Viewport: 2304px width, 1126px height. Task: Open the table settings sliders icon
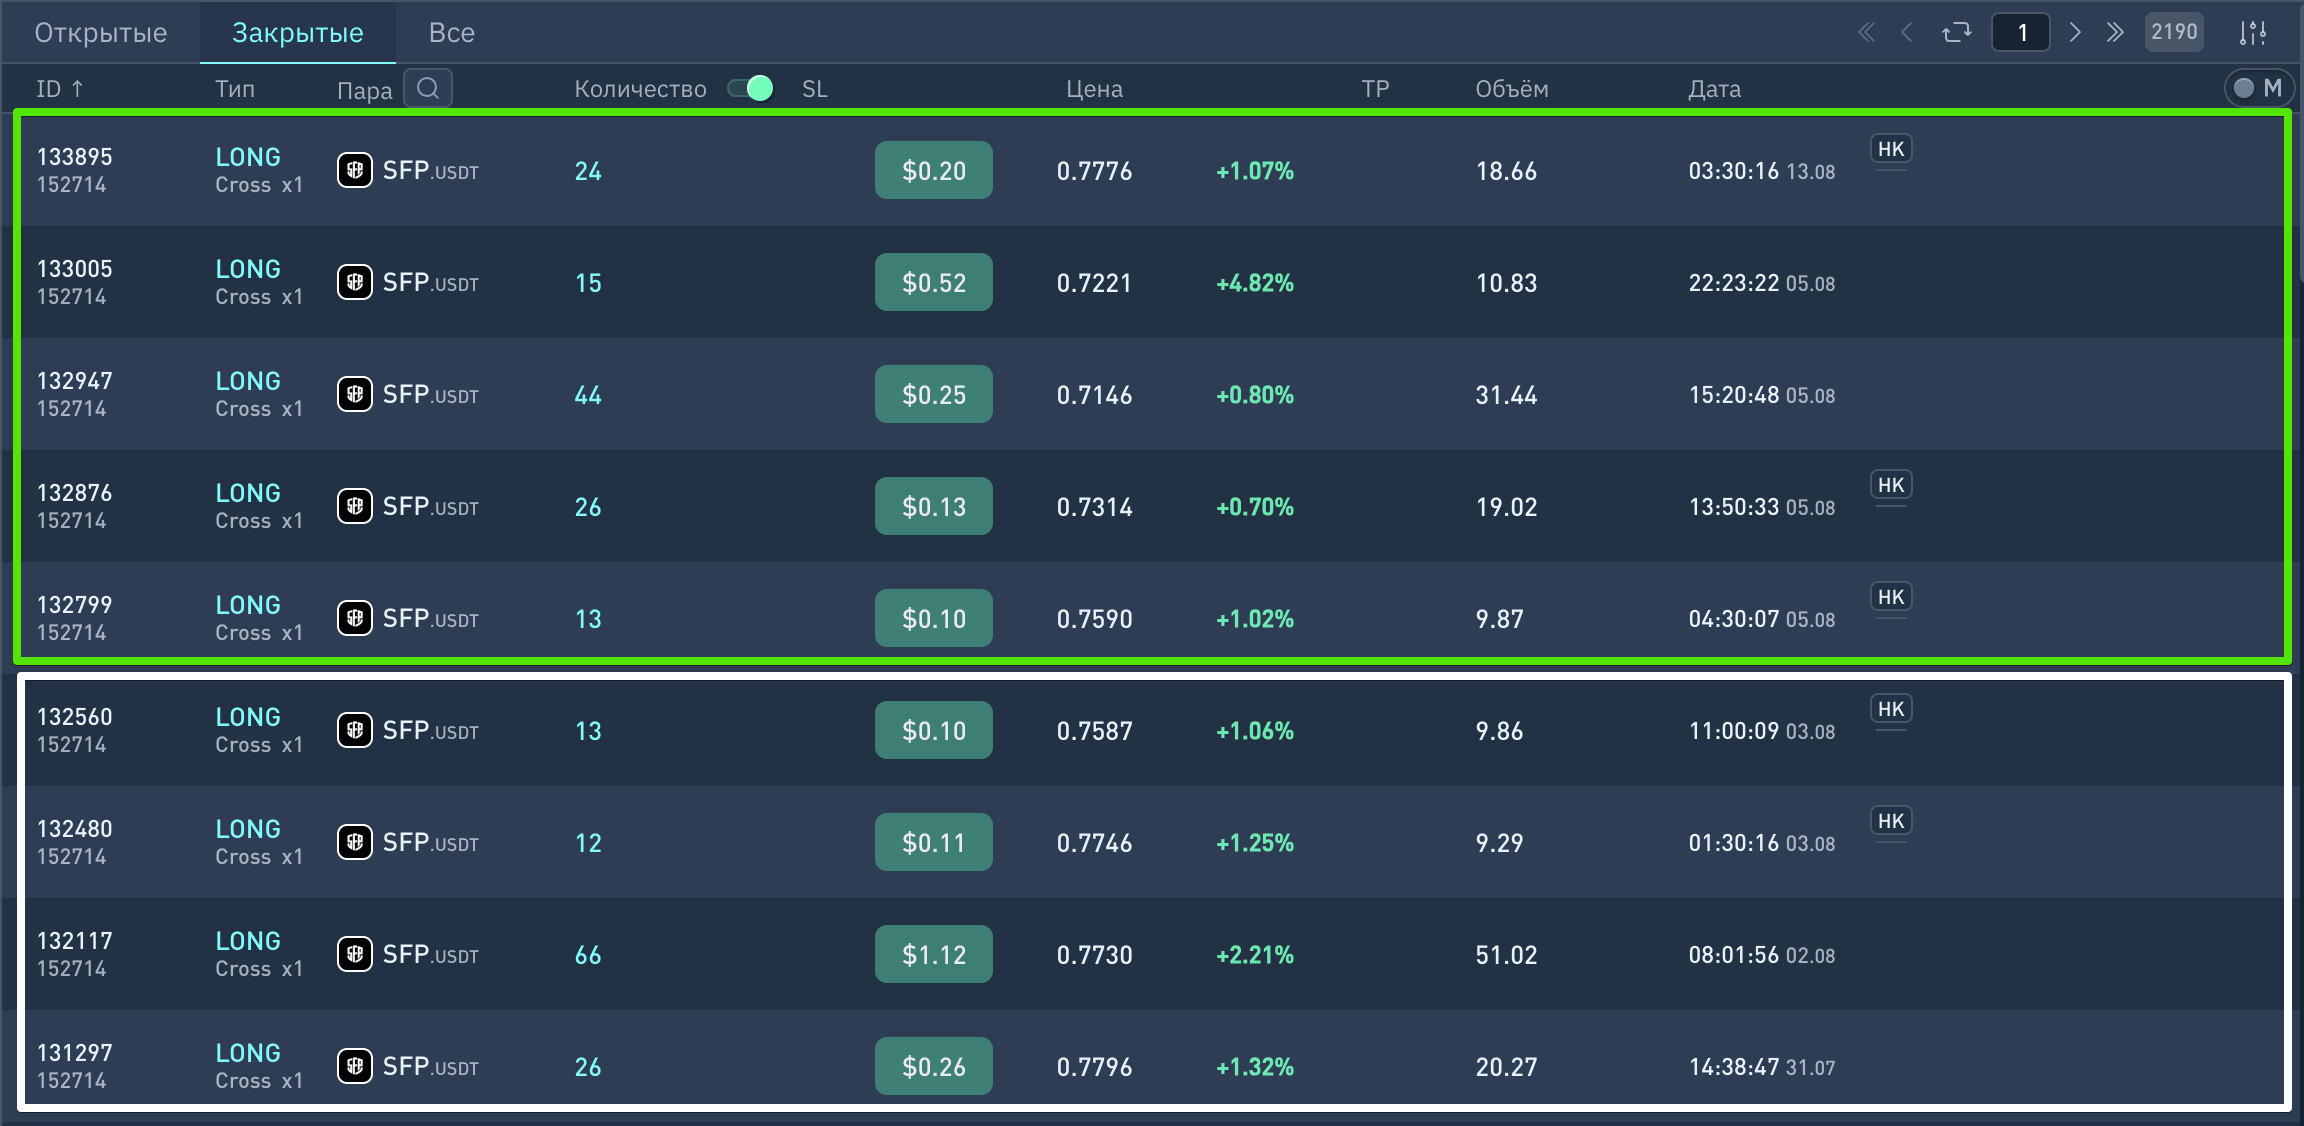pos(2252,33)
